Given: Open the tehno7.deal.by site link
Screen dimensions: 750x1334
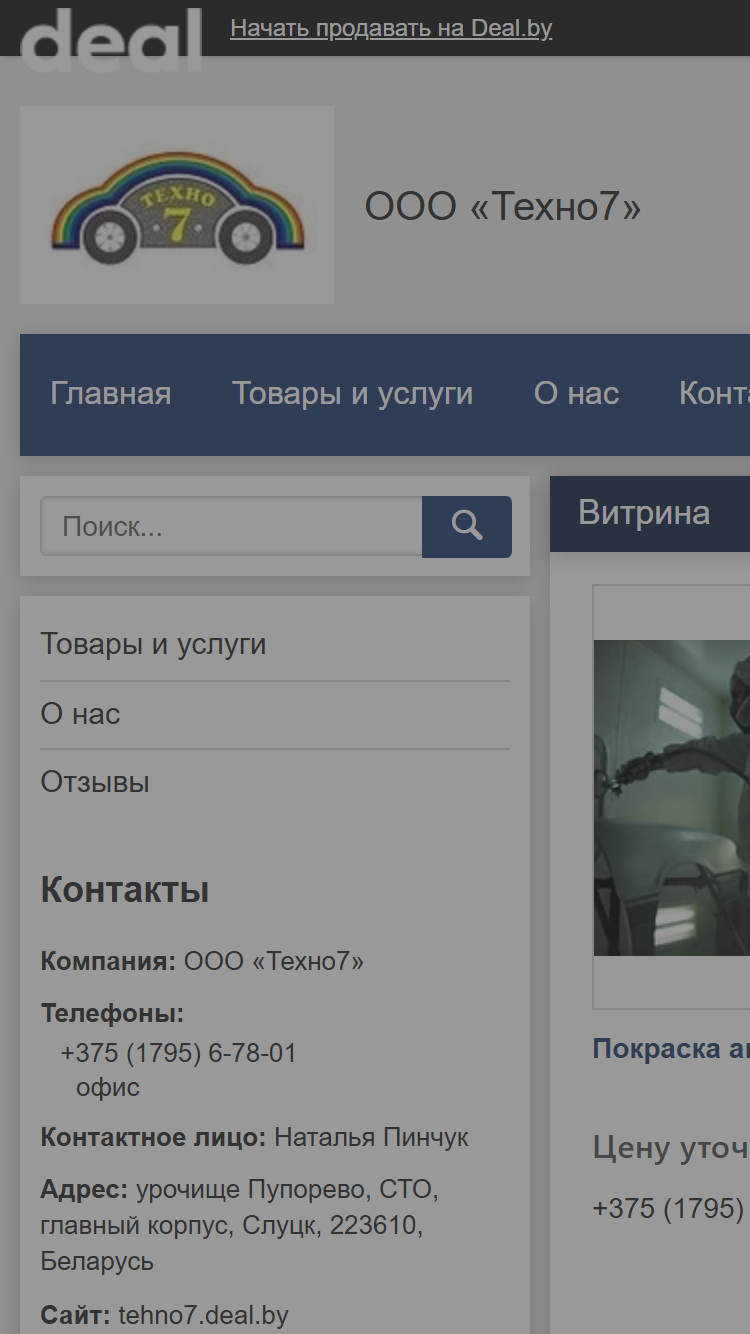Looking at the screenshot, I should click(x=203, y=1316).
